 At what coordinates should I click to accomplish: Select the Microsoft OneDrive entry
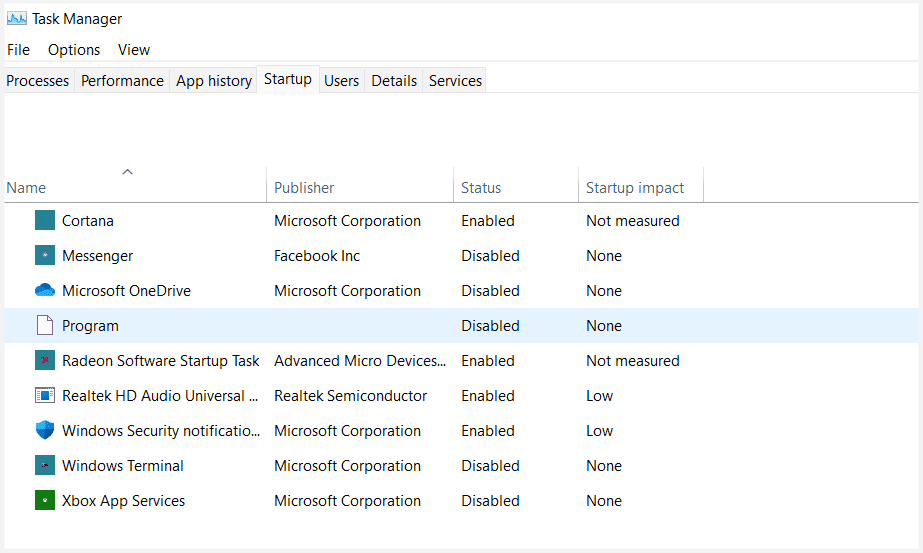coord(127,290)
